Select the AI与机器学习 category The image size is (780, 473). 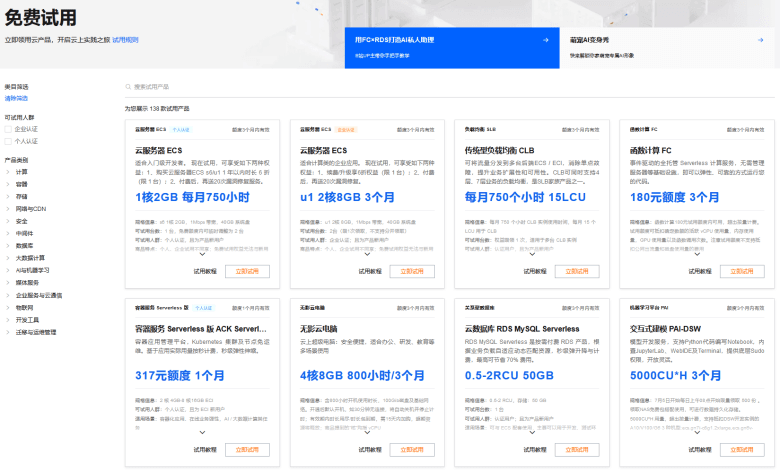(x=32, y=271)
